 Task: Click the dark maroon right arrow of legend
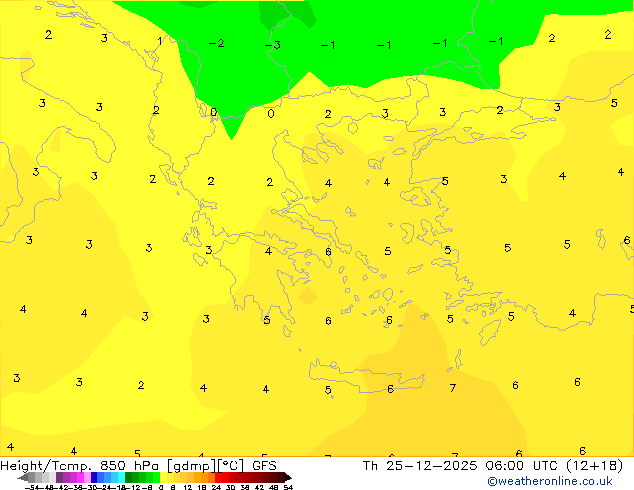(288, 478)
